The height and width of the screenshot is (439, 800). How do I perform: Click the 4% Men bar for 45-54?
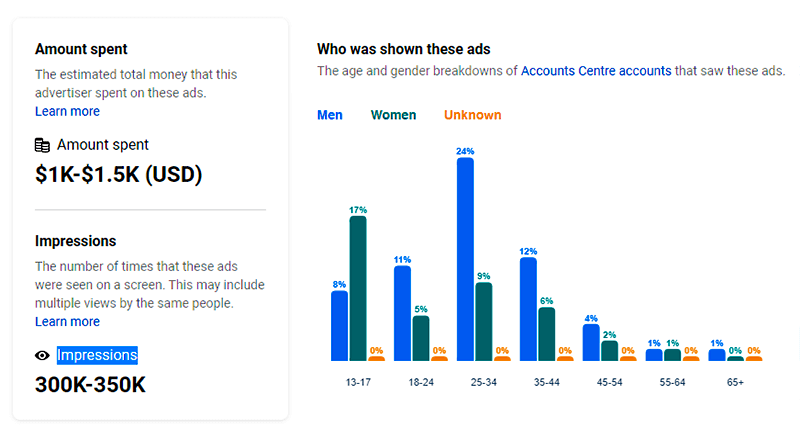pos(591,342)
